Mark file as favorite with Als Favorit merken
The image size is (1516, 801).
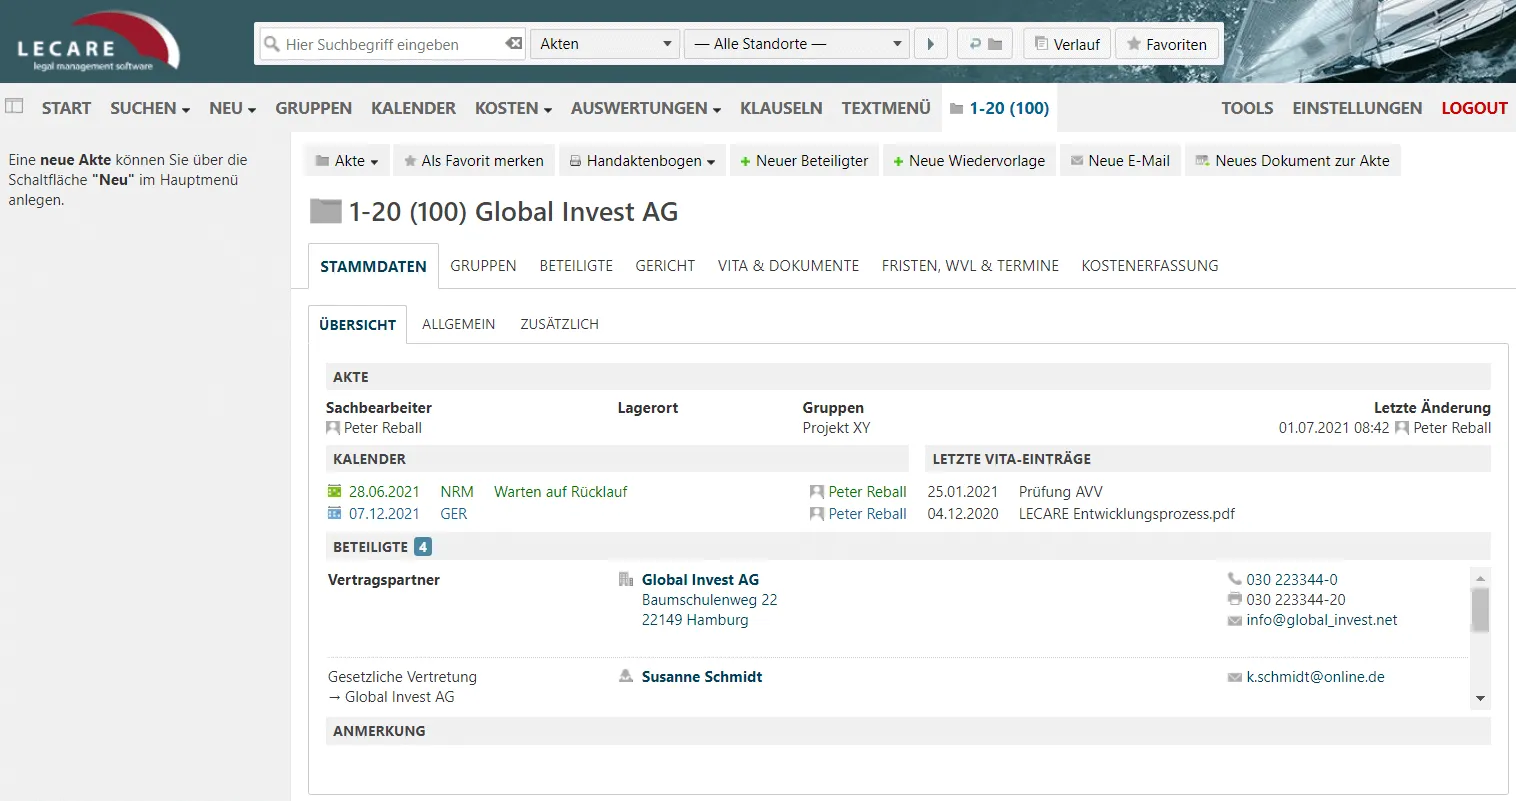473,161
